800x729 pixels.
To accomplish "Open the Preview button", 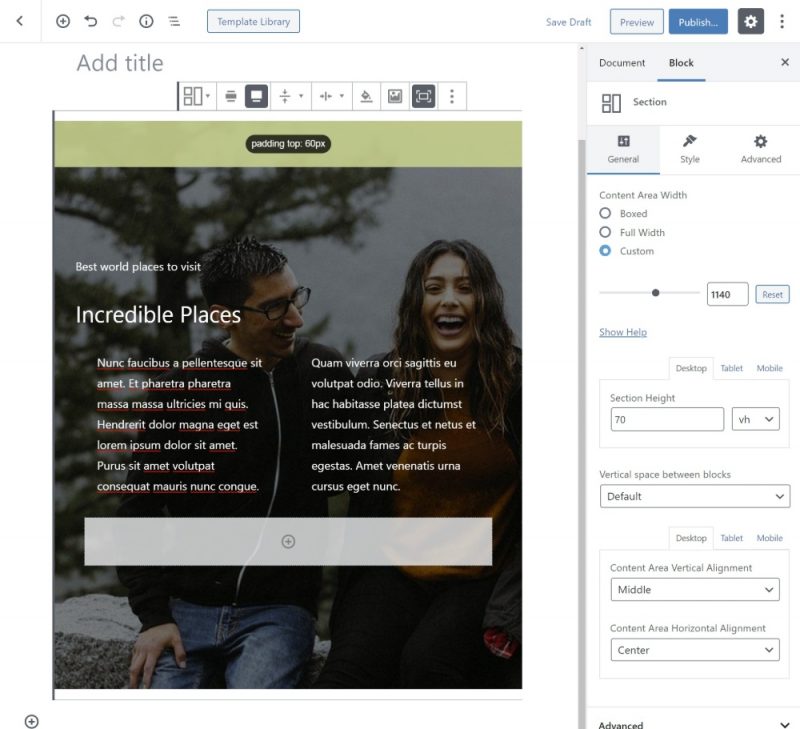I will [636, 22].
